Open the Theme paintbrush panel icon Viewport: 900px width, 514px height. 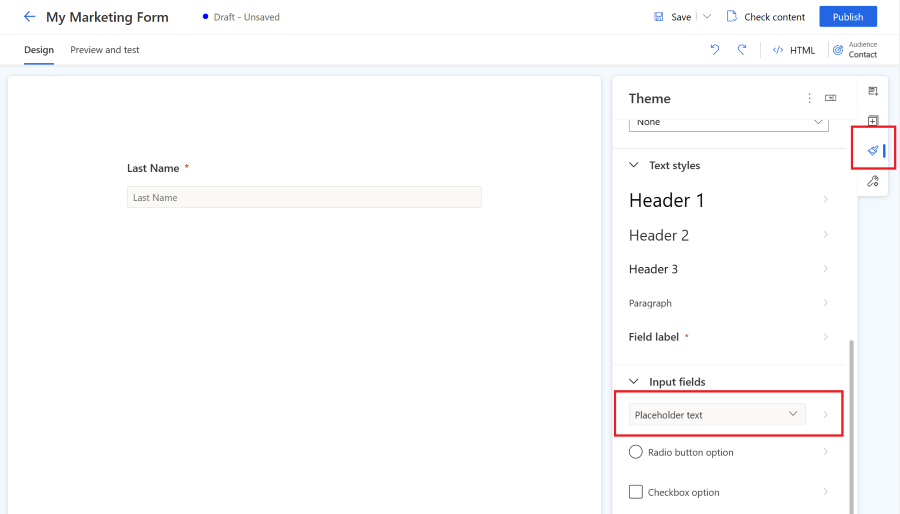tap(873, 150)
